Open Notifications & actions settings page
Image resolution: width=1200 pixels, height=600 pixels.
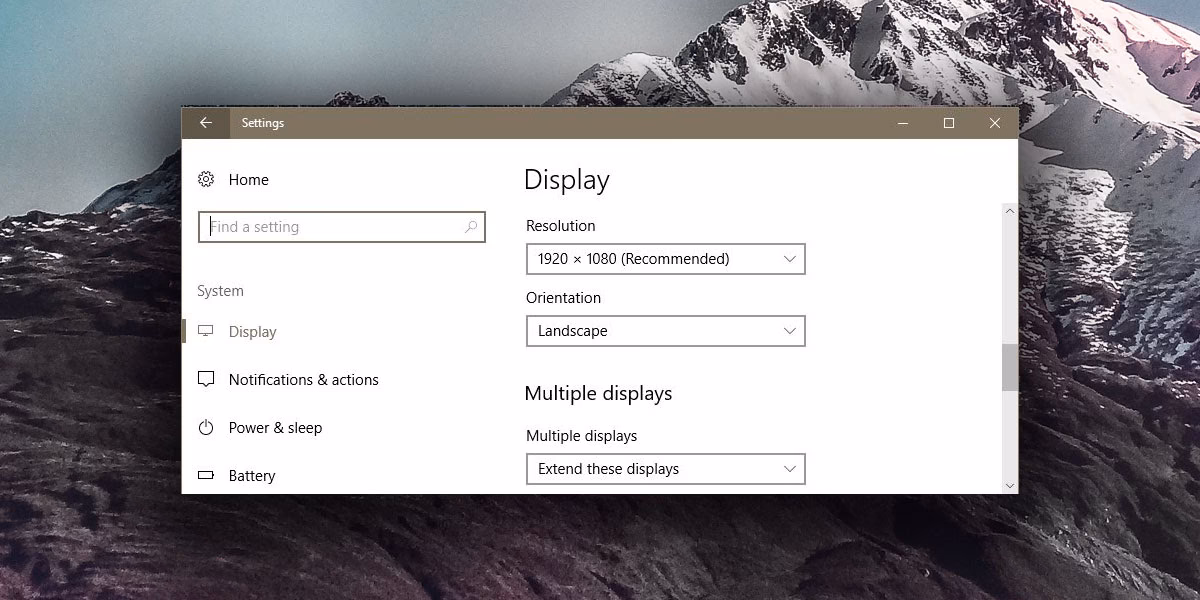pyautogui.click(x=304, y=379)
